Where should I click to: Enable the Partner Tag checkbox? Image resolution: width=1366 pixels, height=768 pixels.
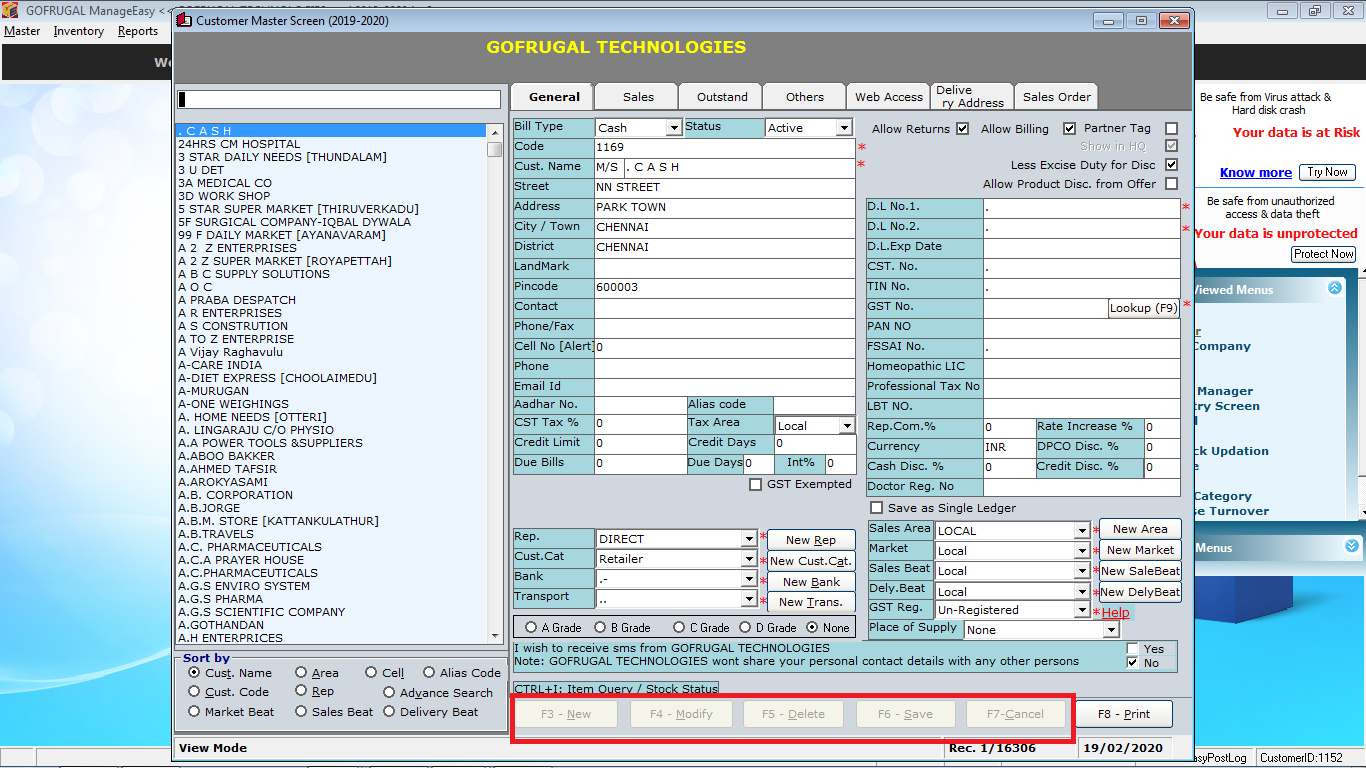coord(1171,129)
